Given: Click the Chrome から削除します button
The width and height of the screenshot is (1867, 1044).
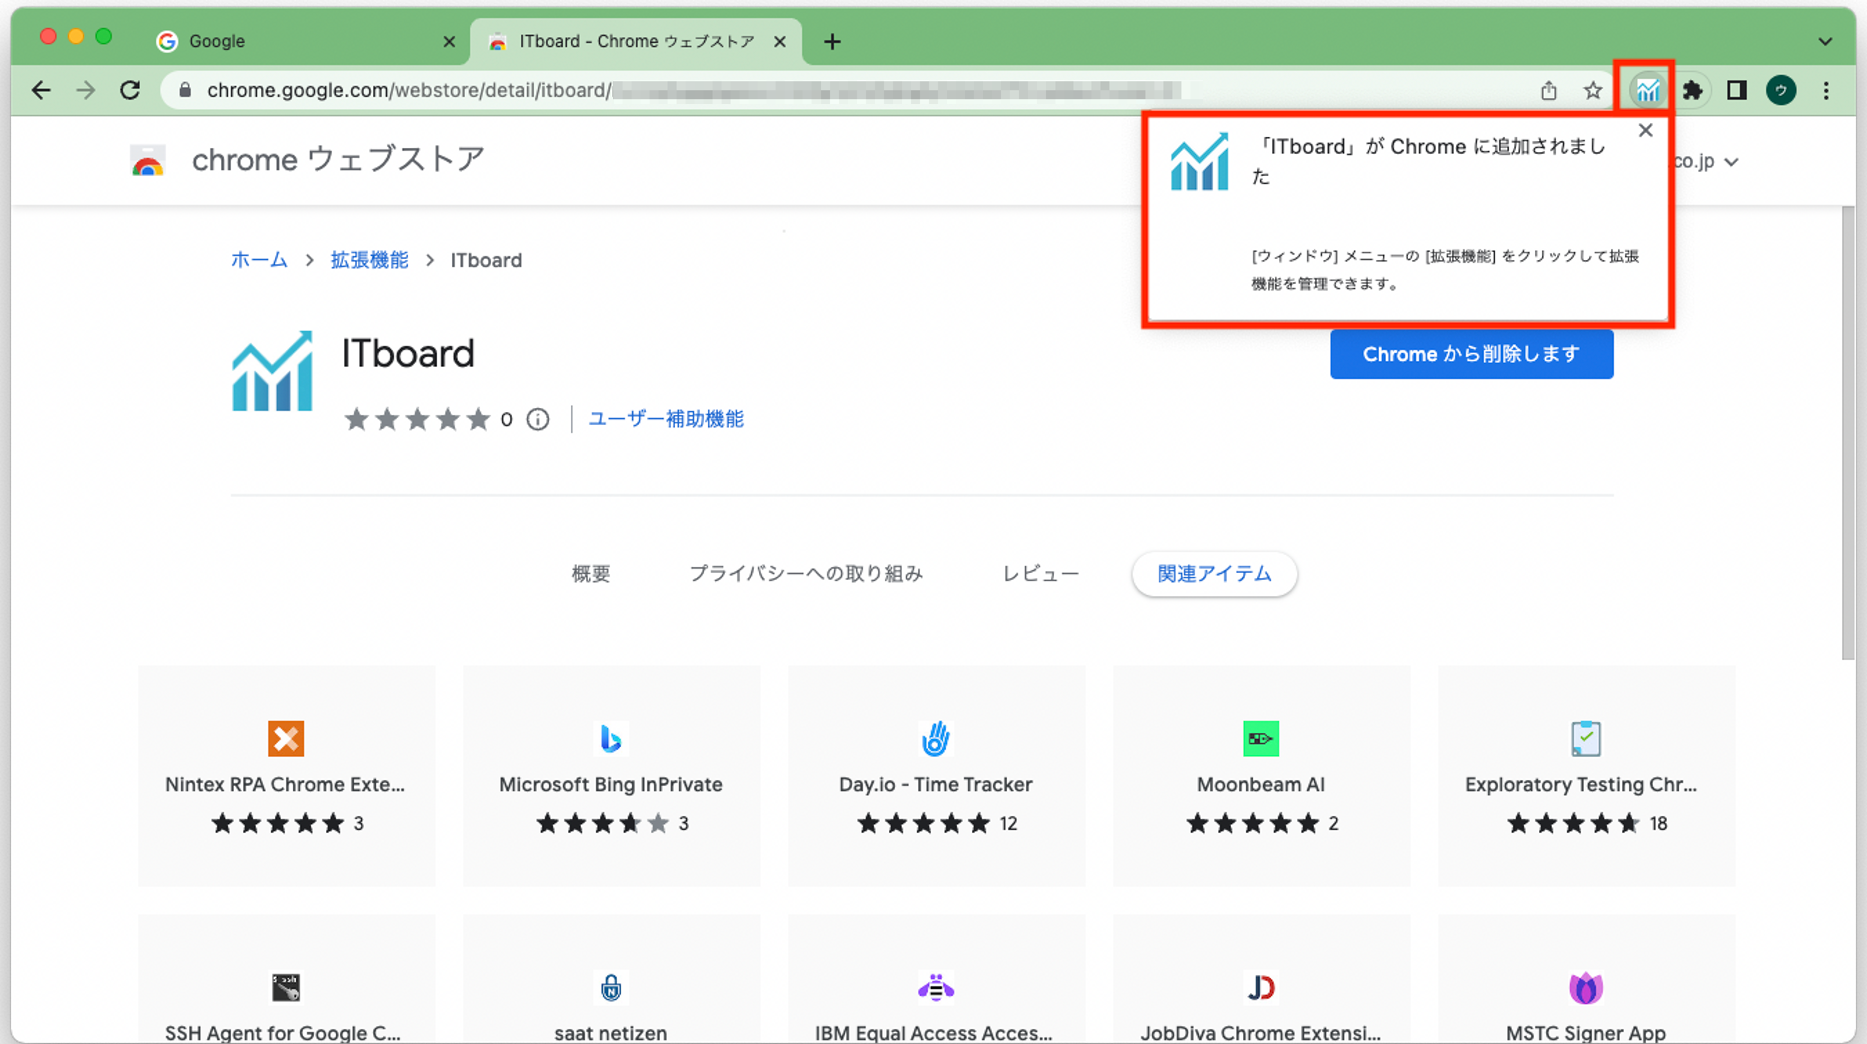Looking at the screenshot, I should point(1470,354).
